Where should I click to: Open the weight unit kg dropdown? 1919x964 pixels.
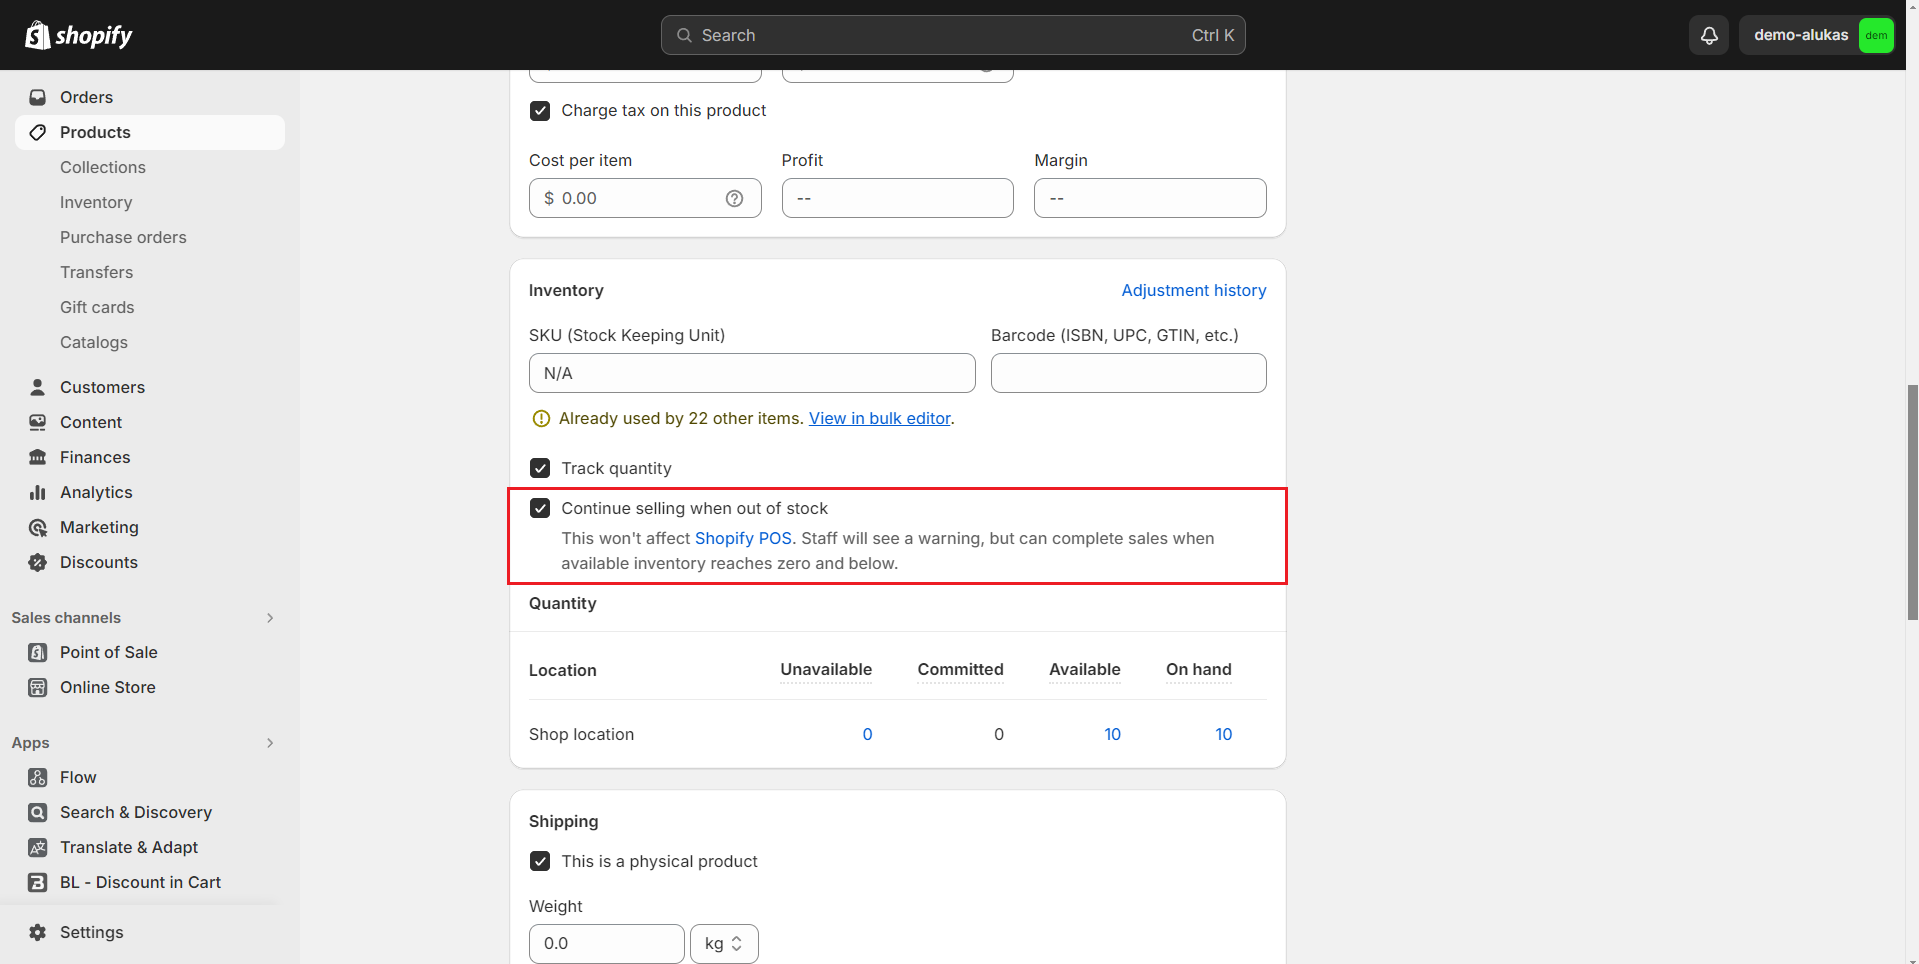[x=723, y=943]
